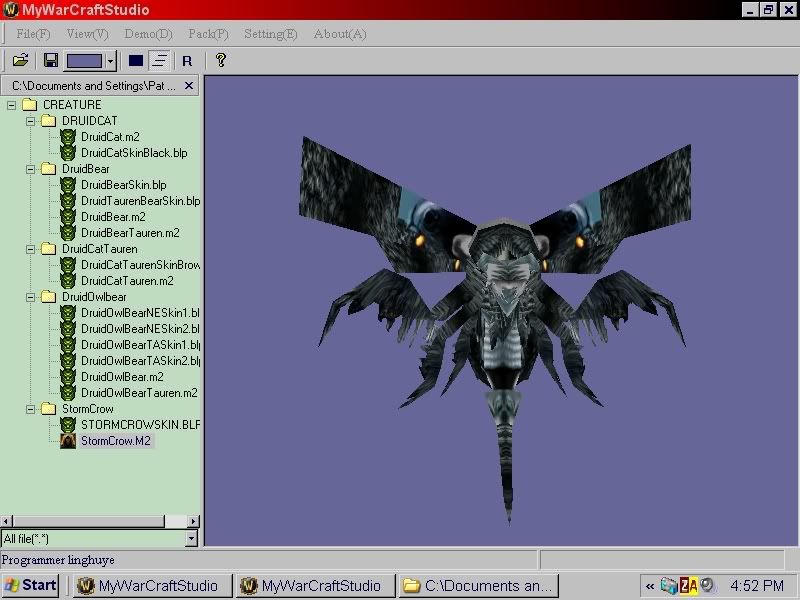Click the tree scrollbar right arrow
800x600 pixels.
tap(193, 521)
